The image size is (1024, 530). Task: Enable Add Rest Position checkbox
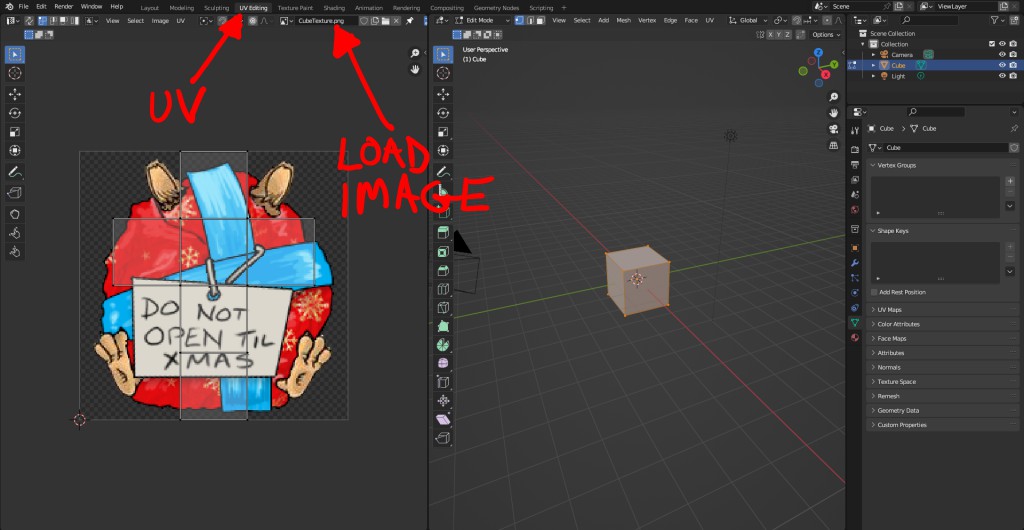[874, 292]
